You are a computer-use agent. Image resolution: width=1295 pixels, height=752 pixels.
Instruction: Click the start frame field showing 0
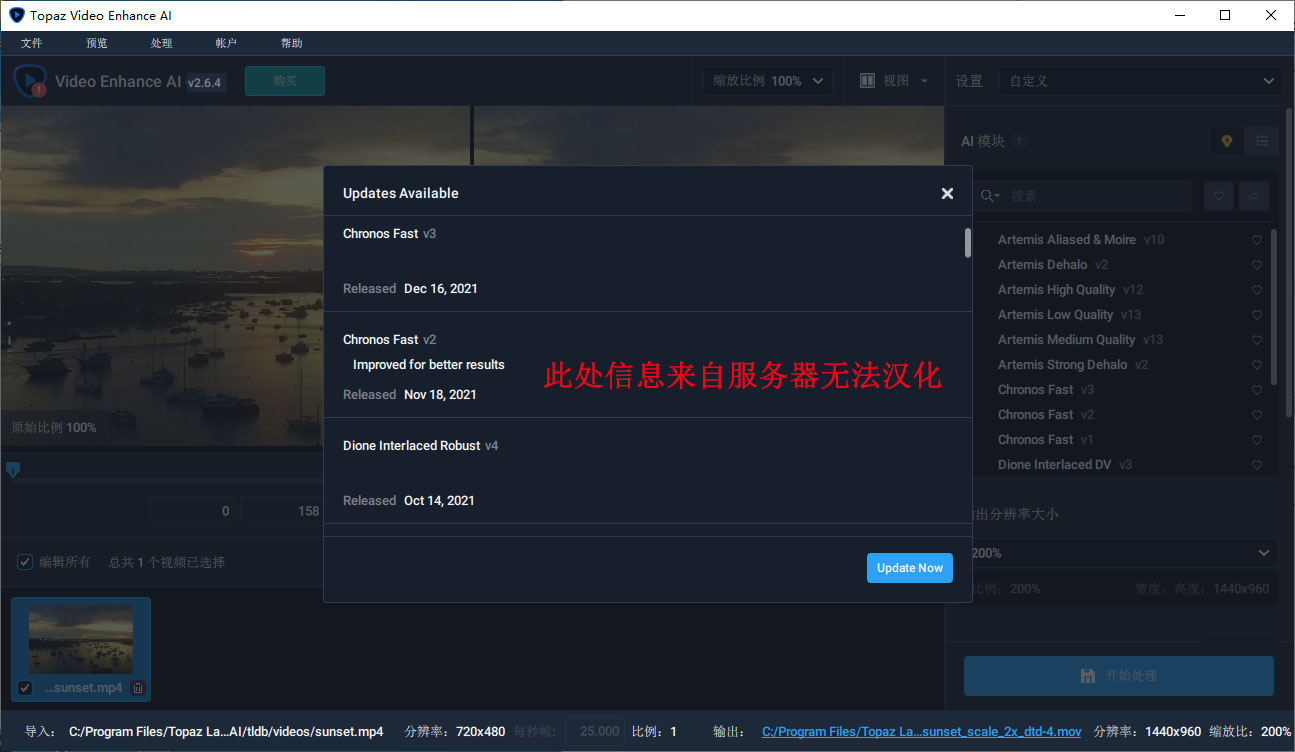(x=192, y=511)
